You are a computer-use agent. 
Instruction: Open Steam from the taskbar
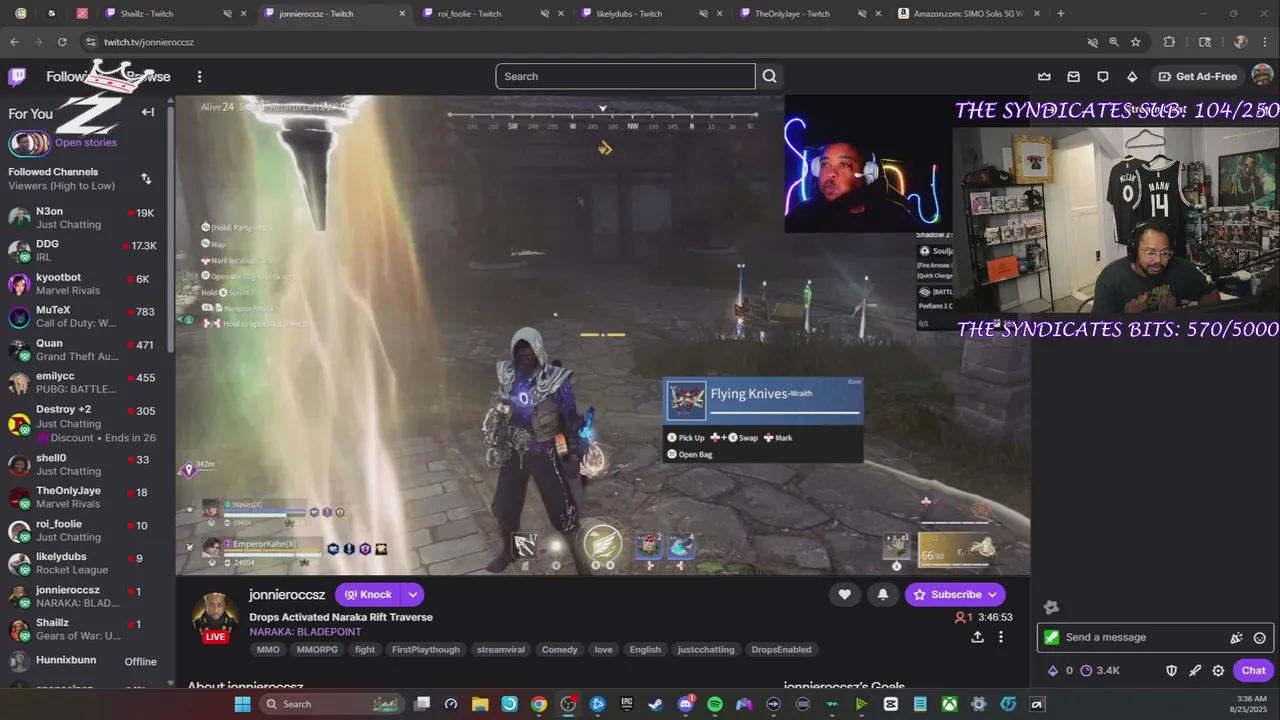[656, 704]
